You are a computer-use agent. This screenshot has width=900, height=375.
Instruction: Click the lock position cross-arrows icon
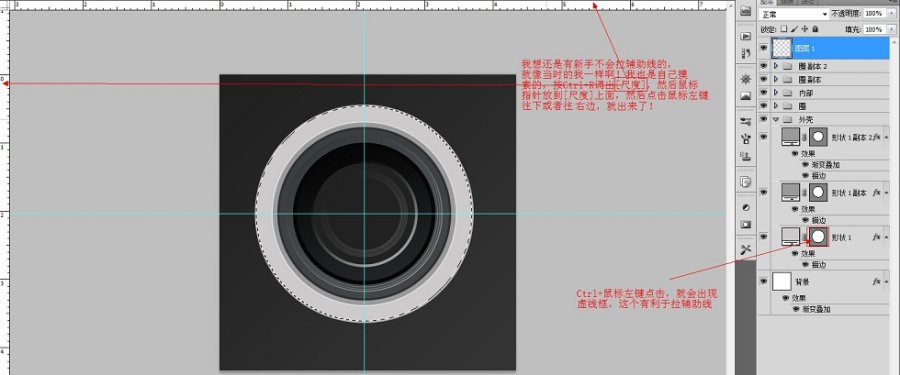coord(805,29)
